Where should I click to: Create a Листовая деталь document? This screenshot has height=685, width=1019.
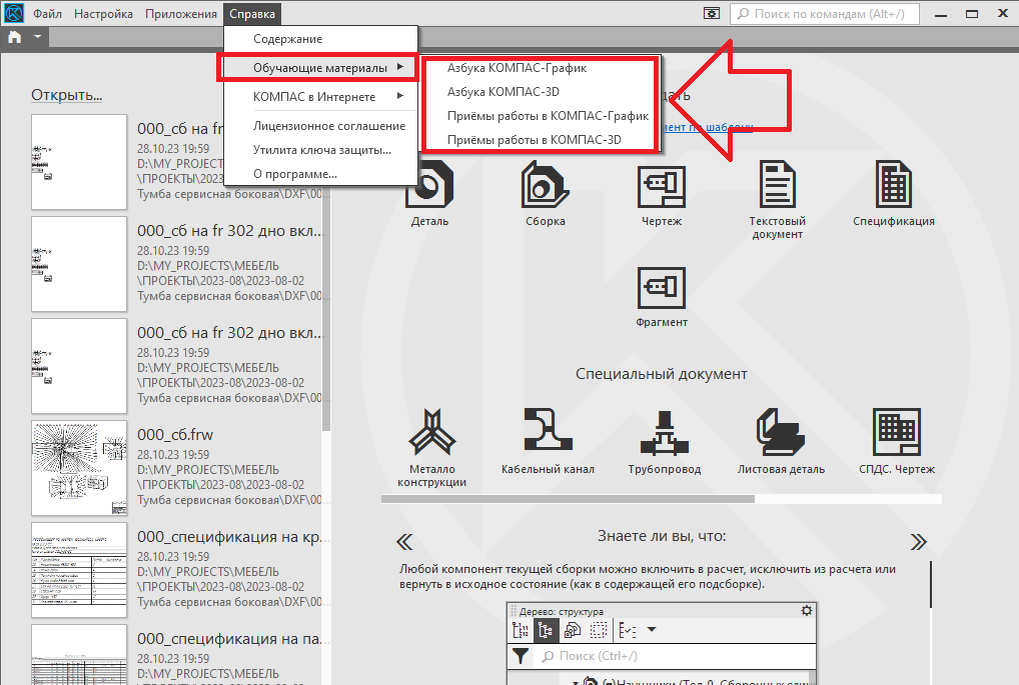tap(780, 442)
